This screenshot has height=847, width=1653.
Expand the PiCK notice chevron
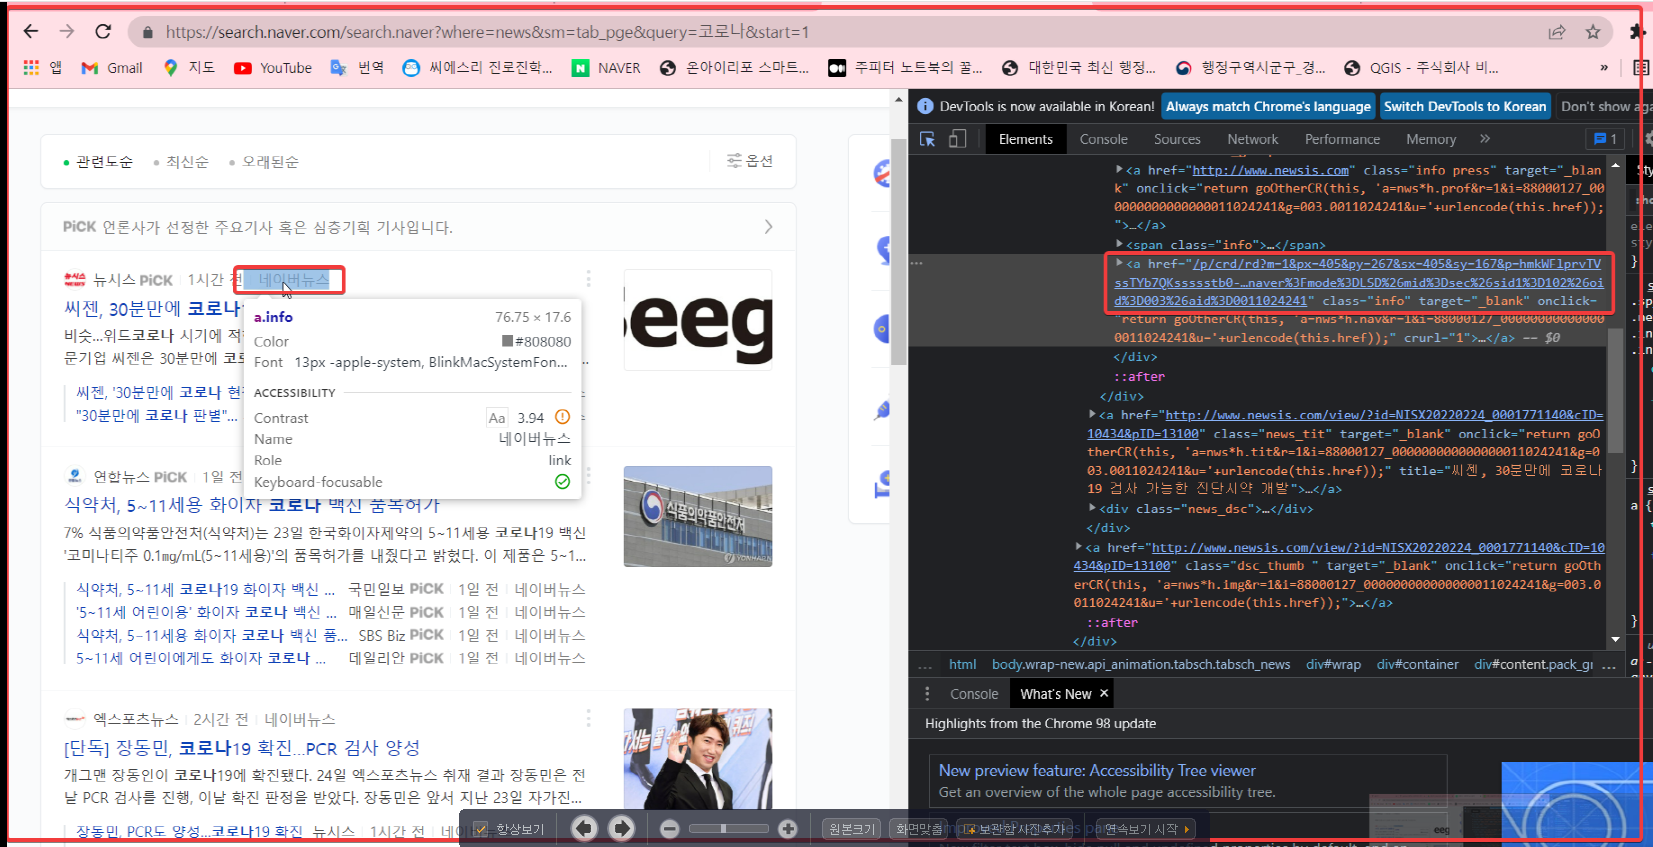tap(768, 227)
